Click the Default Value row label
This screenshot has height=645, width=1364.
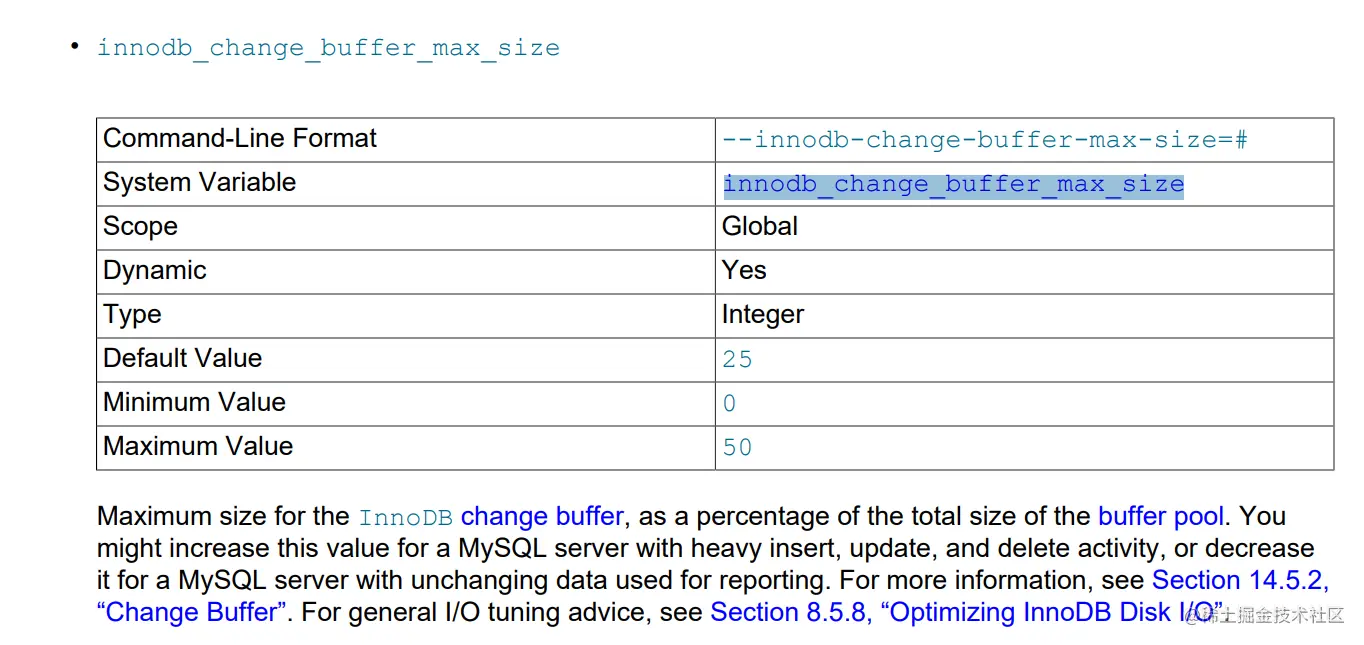[183, 358]
